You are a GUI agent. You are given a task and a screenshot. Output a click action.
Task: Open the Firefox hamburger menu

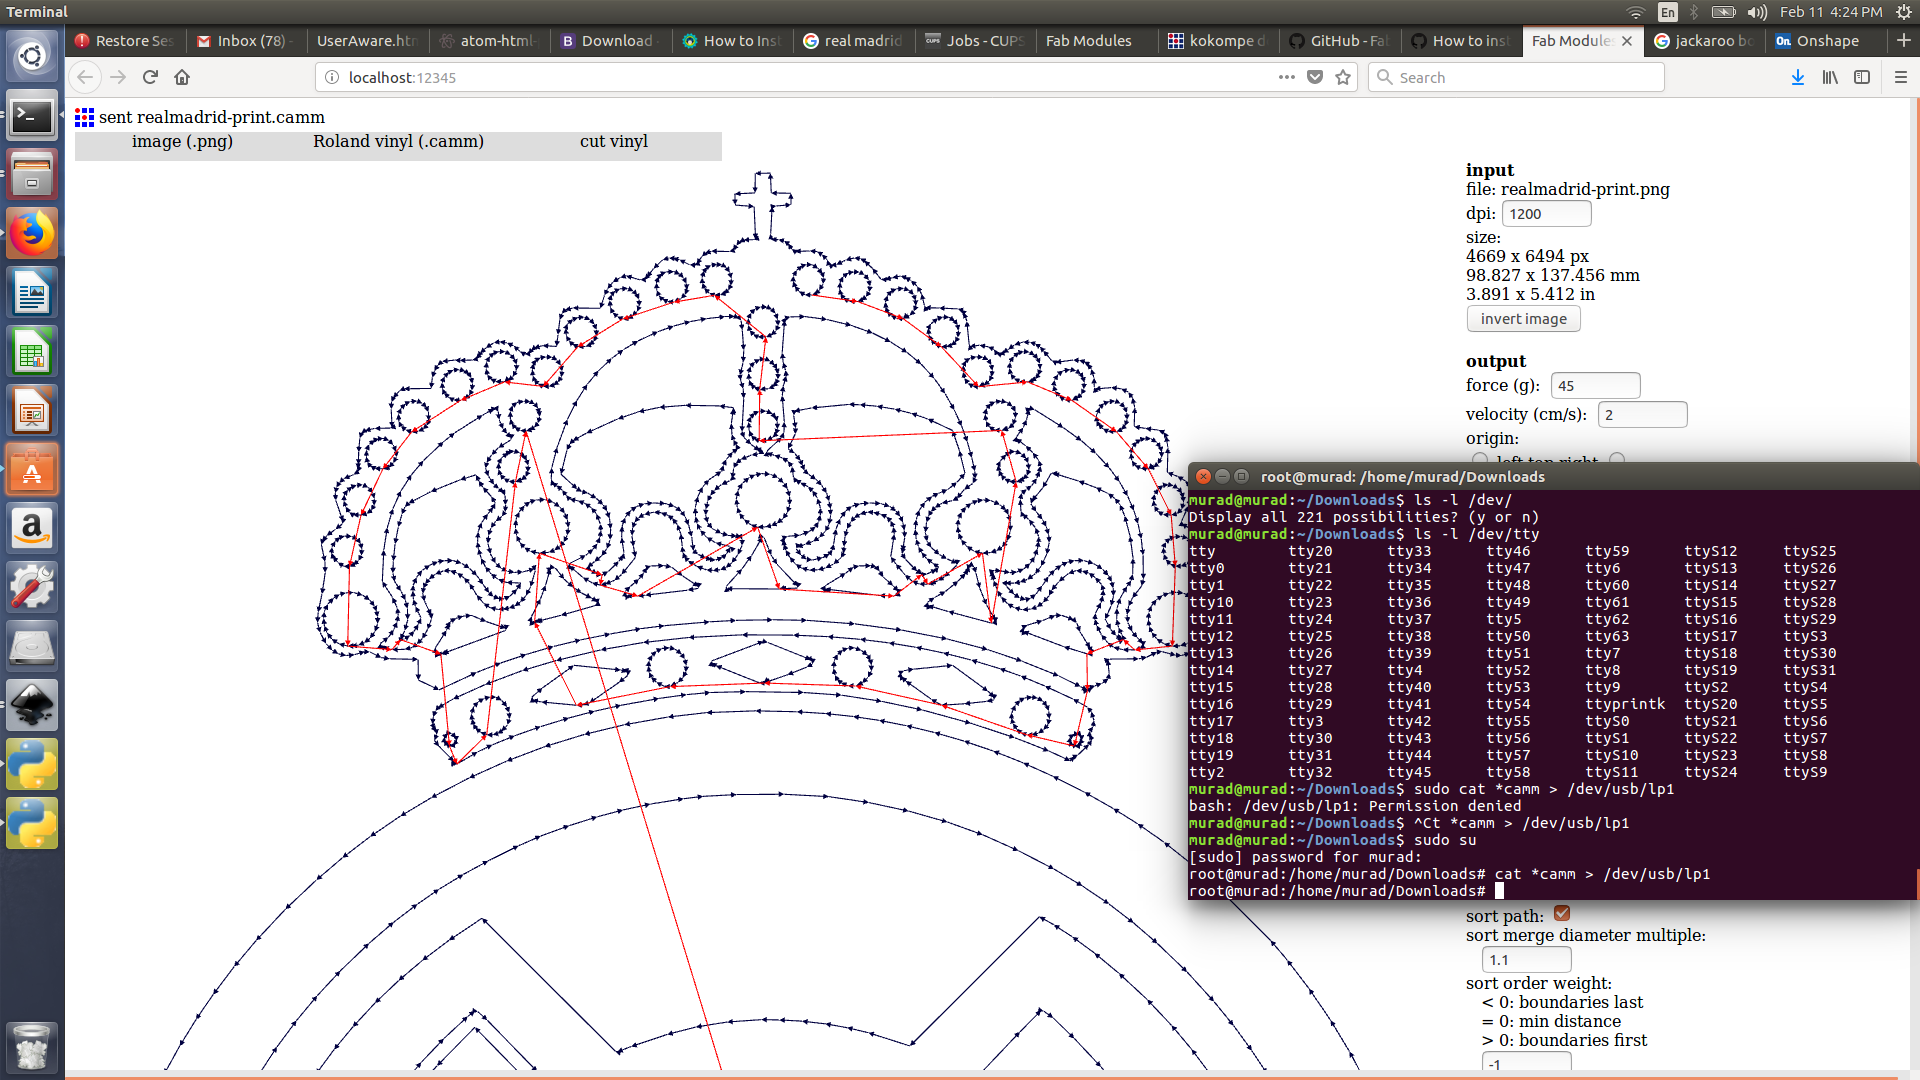click(x=1901, y=77)
